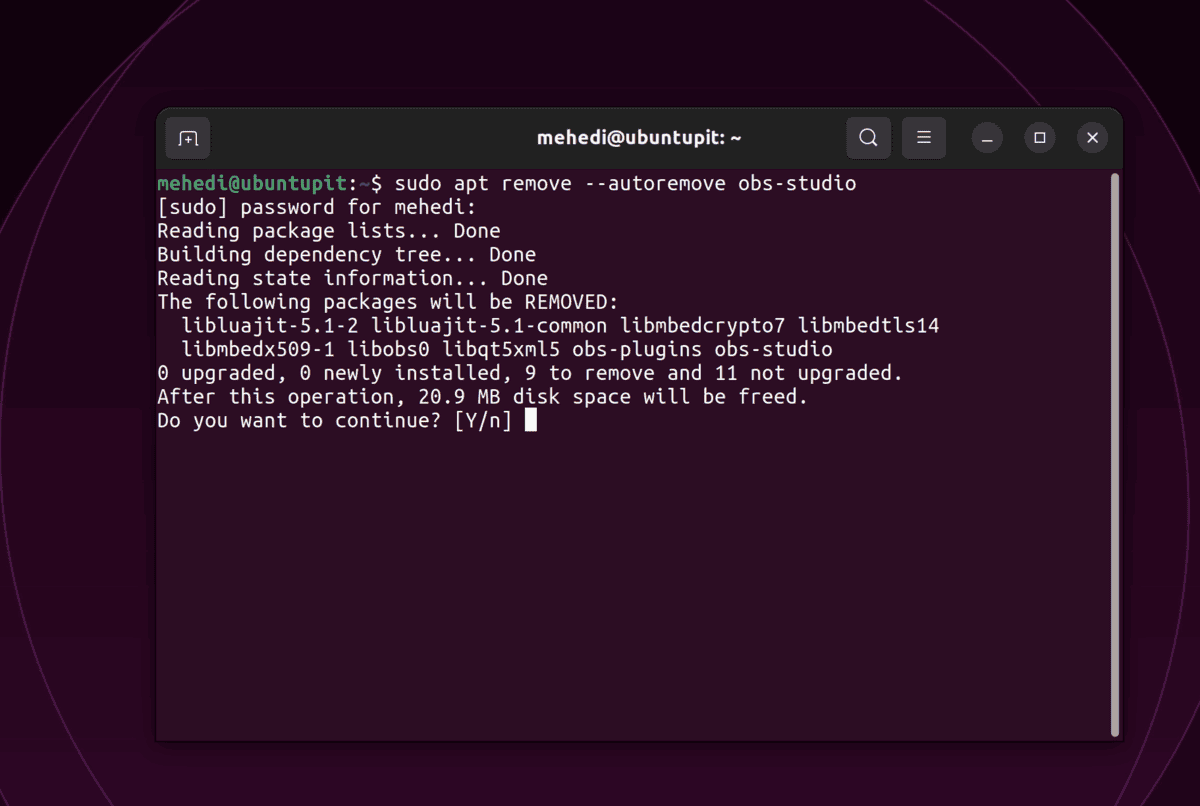Click the package name "libluajit-5.1-common"
Image resolution: width=1200 pixels, height=806 pixels.
coord(490,326)
